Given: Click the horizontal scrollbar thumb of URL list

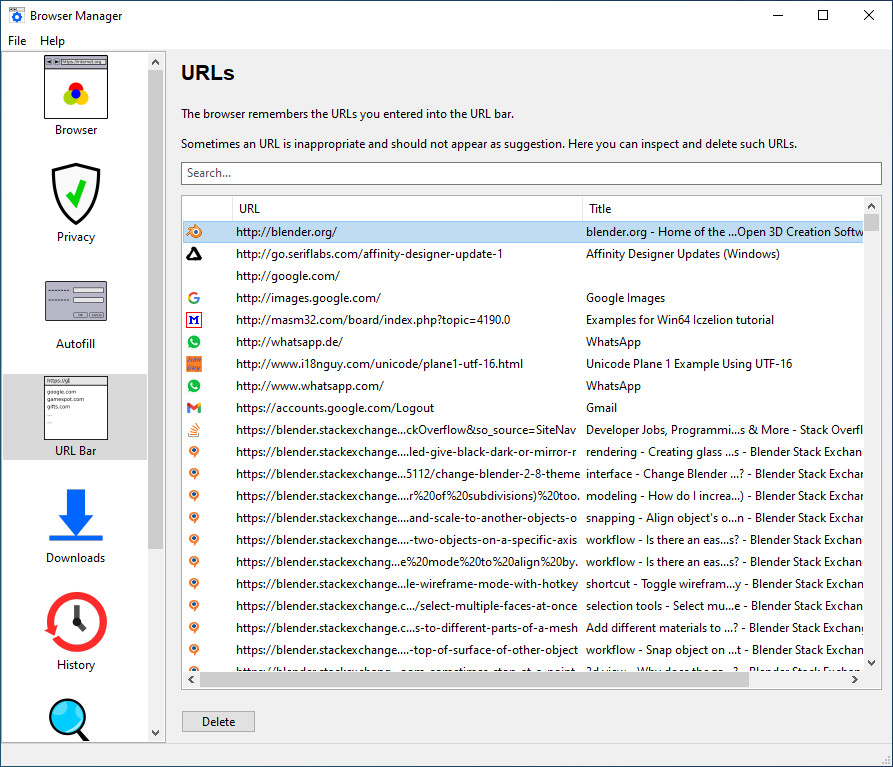Looking at the screenshot, I should coord(474,679).
